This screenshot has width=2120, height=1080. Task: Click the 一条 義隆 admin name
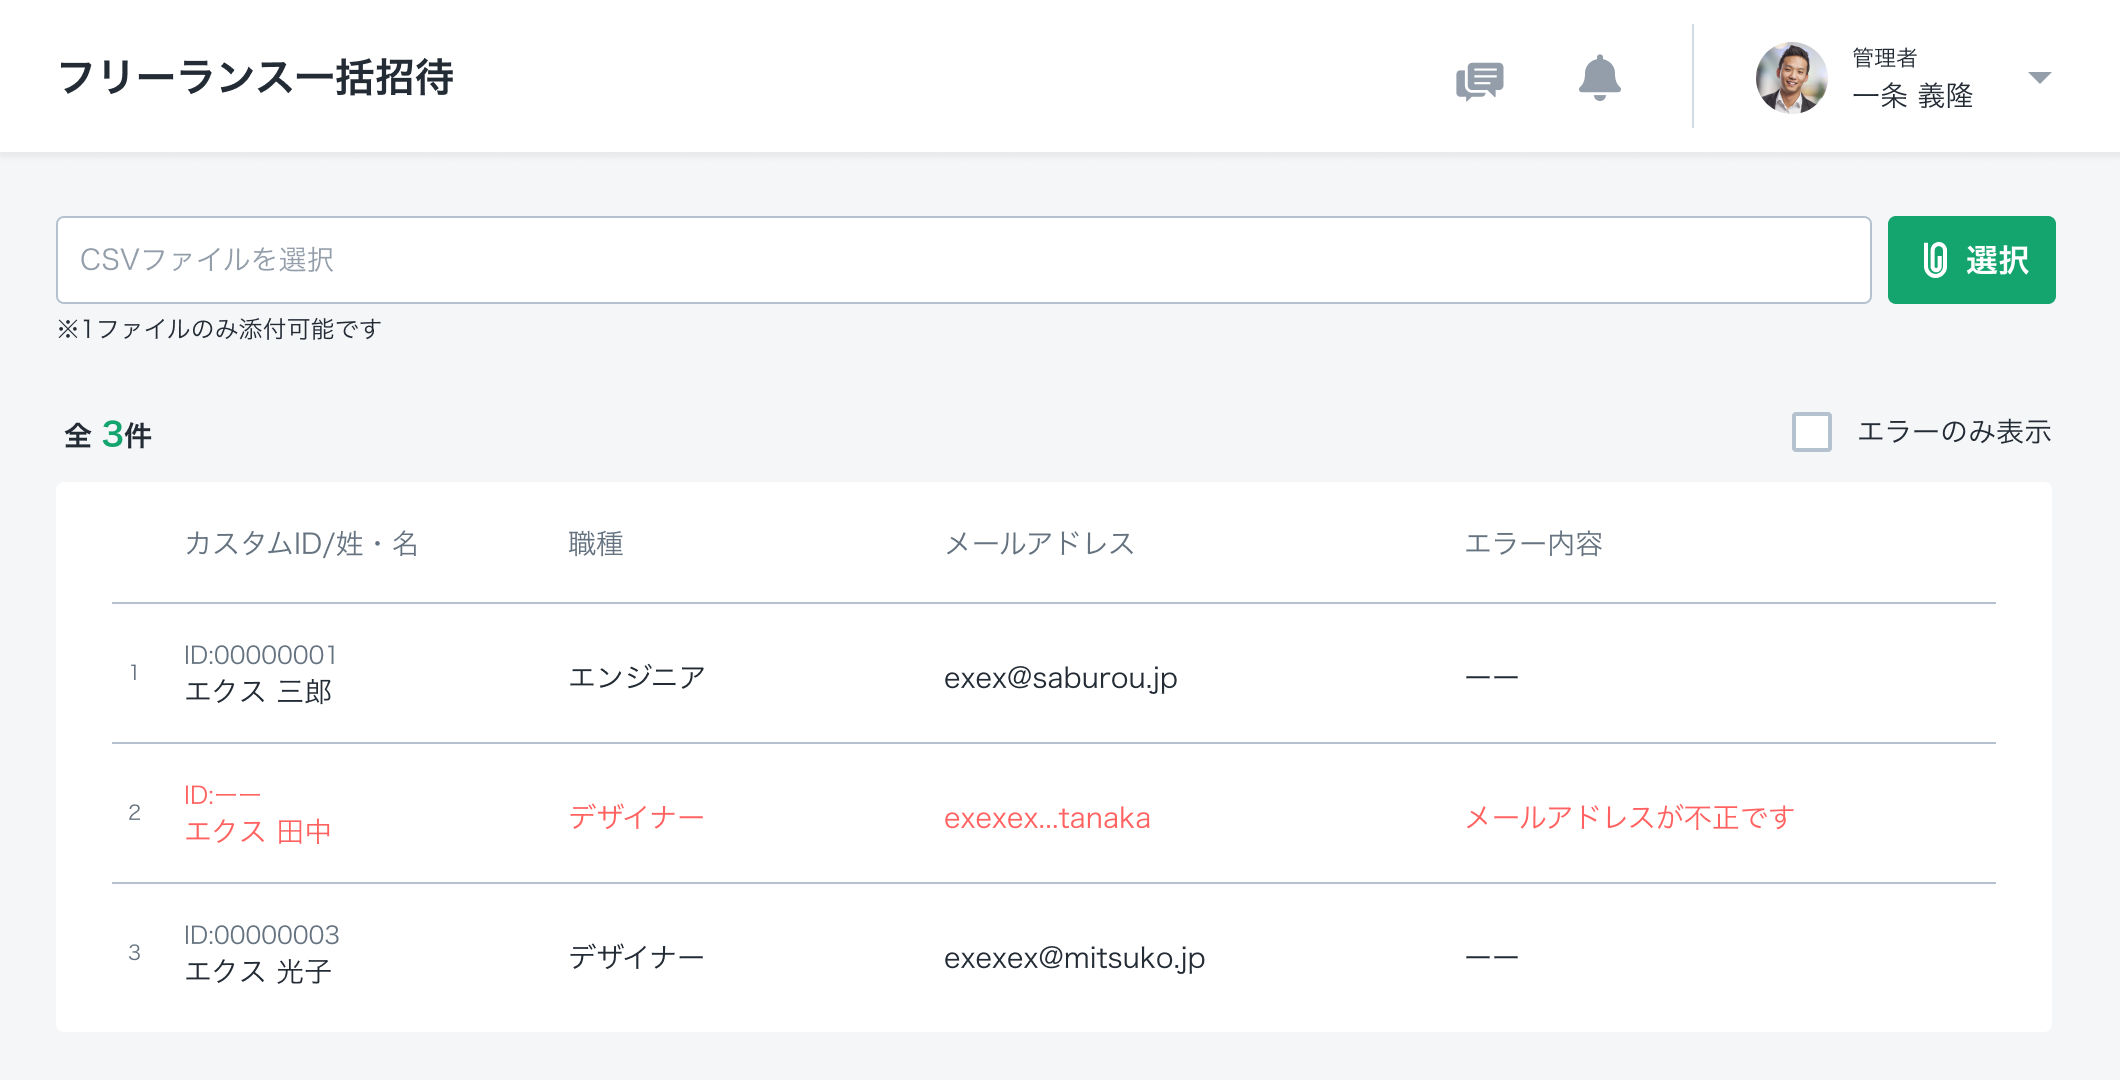pyautogui.click(x=1912, y=96)
